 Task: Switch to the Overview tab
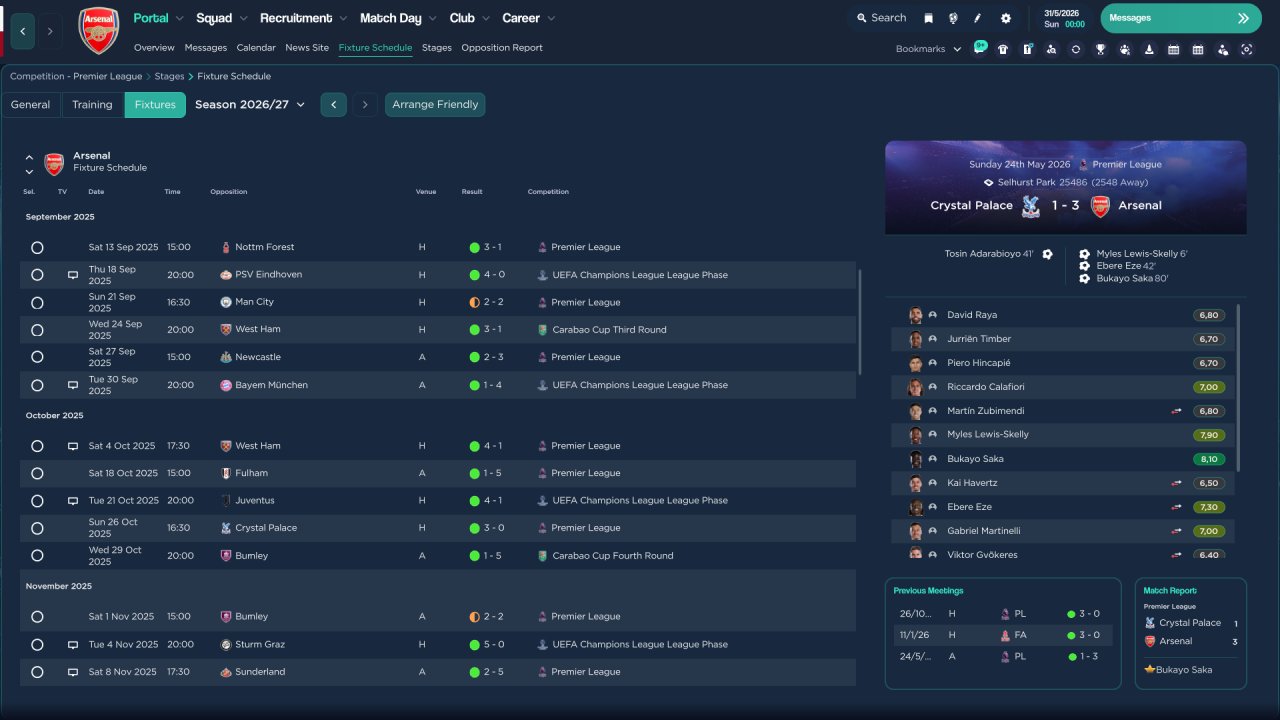point(154,48)
